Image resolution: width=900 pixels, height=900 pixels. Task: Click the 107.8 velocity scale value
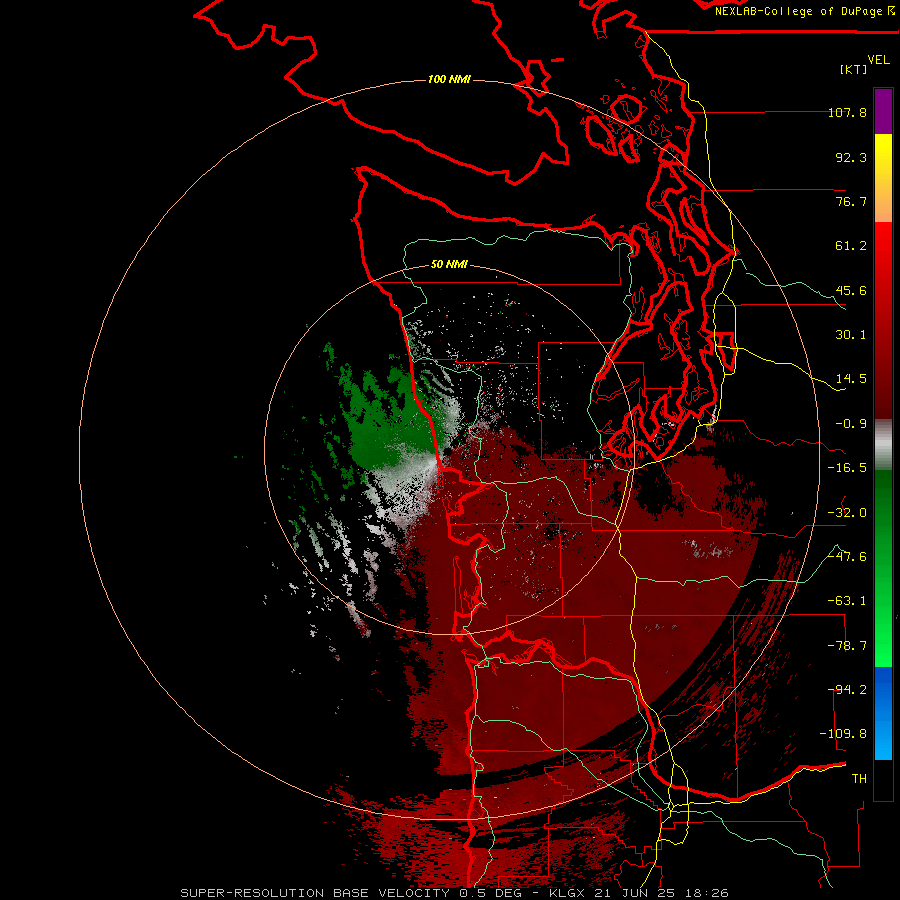[x=848, y=112]
